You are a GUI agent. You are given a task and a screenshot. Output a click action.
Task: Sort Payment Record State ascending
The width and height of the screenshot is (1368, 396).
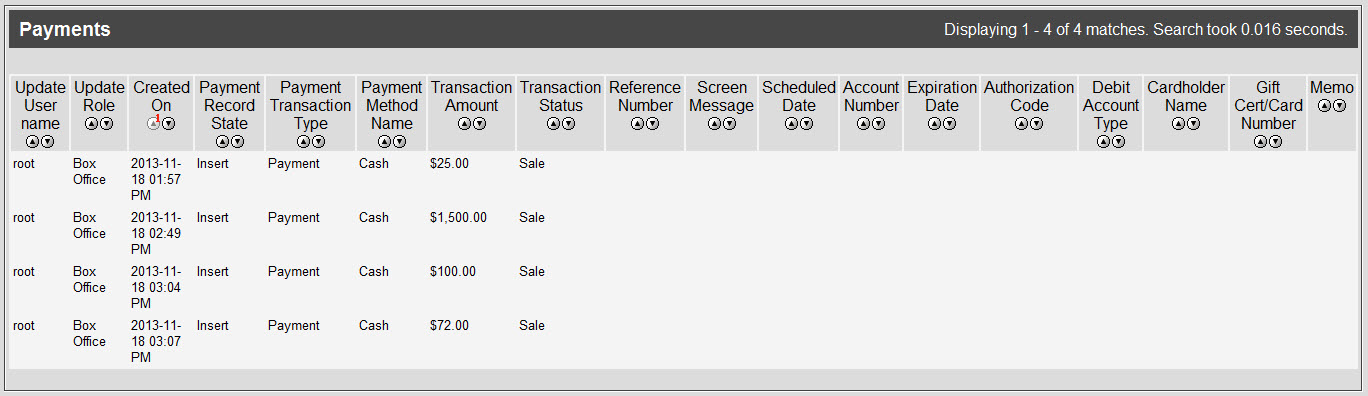tap(222, 142)
